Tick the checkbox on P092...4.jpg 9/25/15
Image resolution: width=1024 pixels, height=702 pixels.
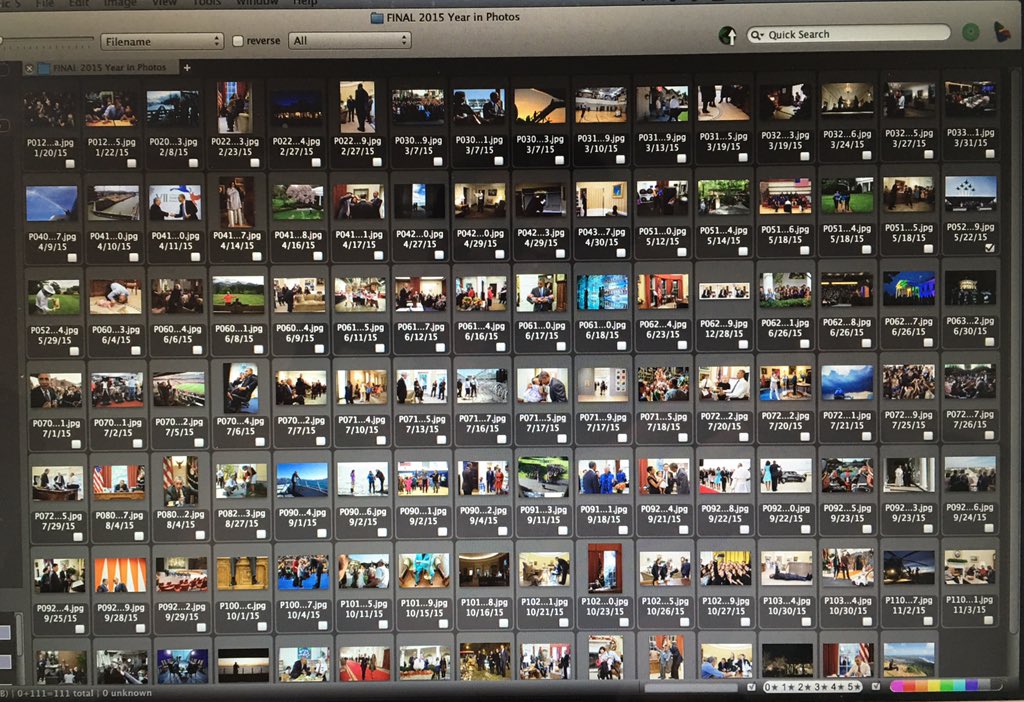pos(80,630)
